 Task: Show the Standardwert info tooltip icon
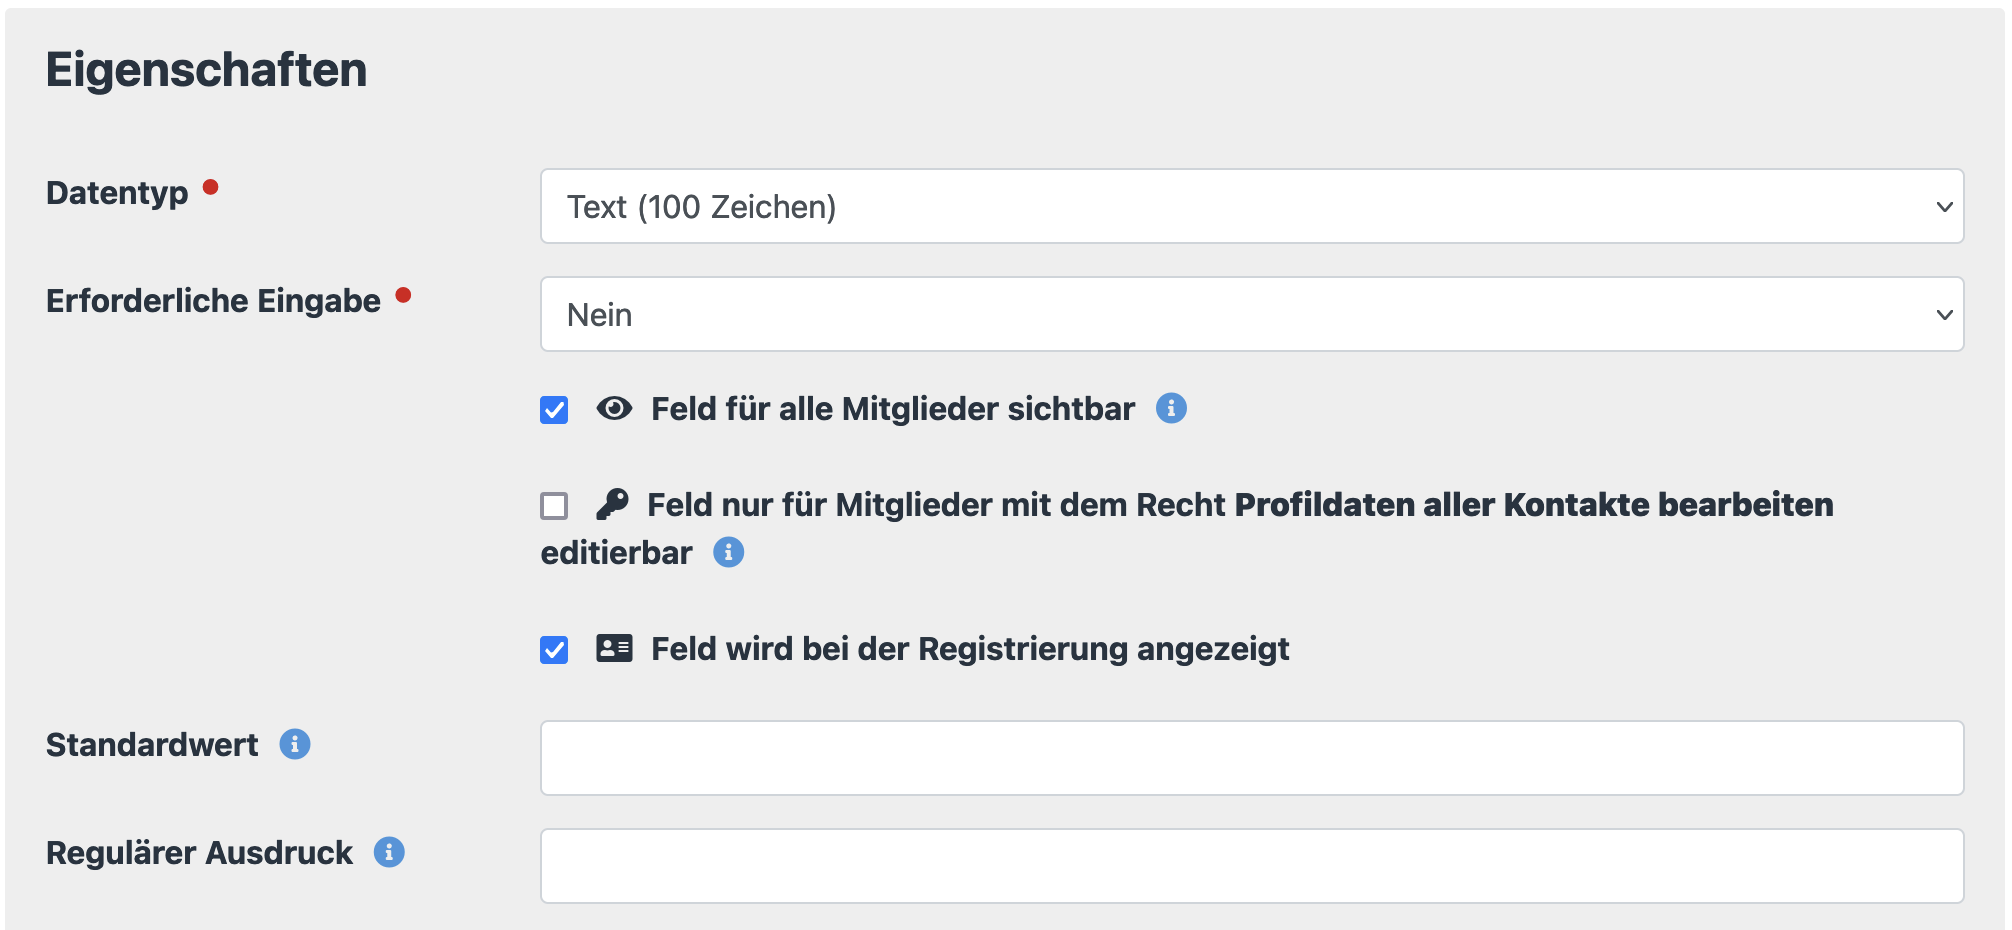click(294, 745)
